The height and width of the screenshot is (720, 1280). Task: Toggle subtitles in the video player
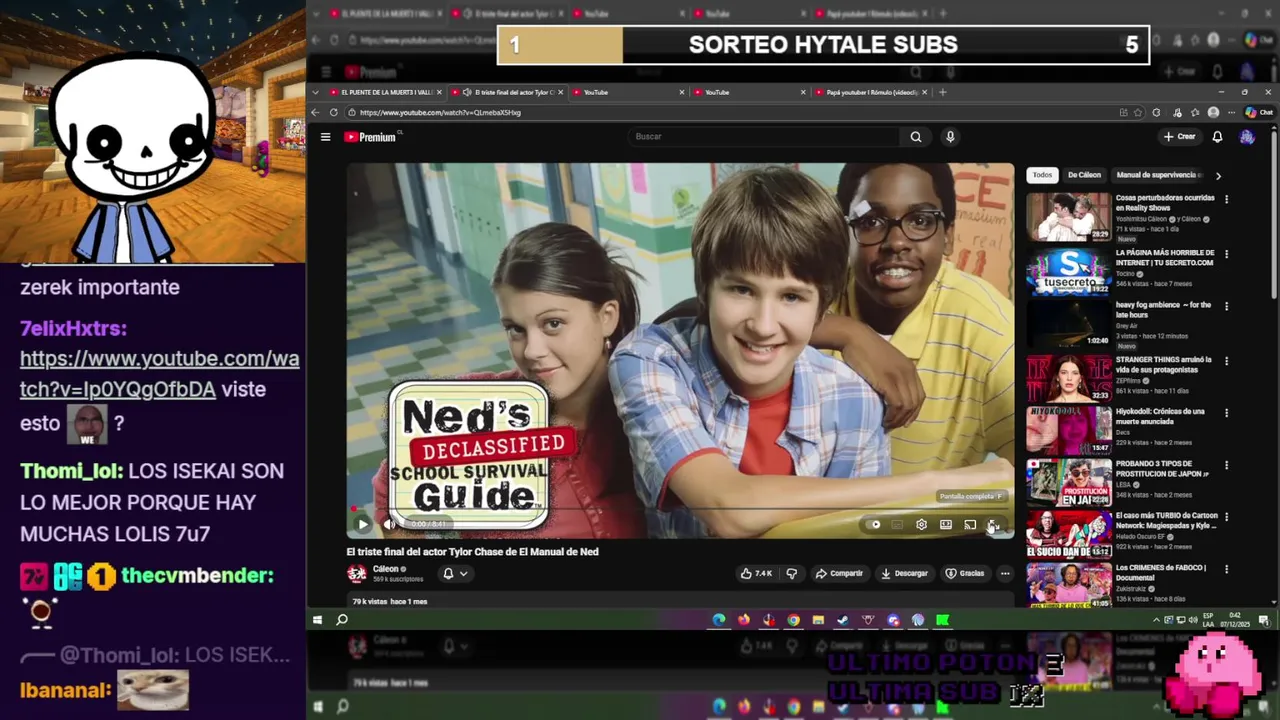[x=897, y=524]
